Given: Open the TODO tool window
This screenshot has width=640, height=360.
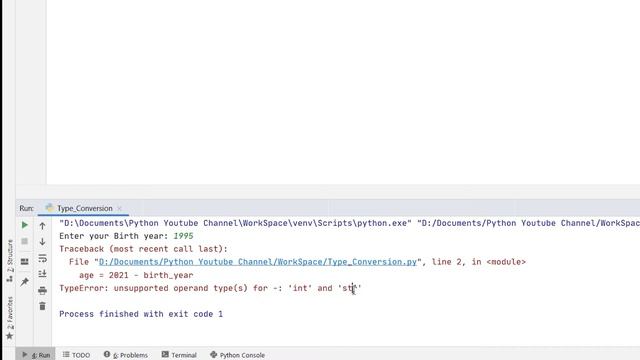Looking at the screenshot, I should click(76, 355).
